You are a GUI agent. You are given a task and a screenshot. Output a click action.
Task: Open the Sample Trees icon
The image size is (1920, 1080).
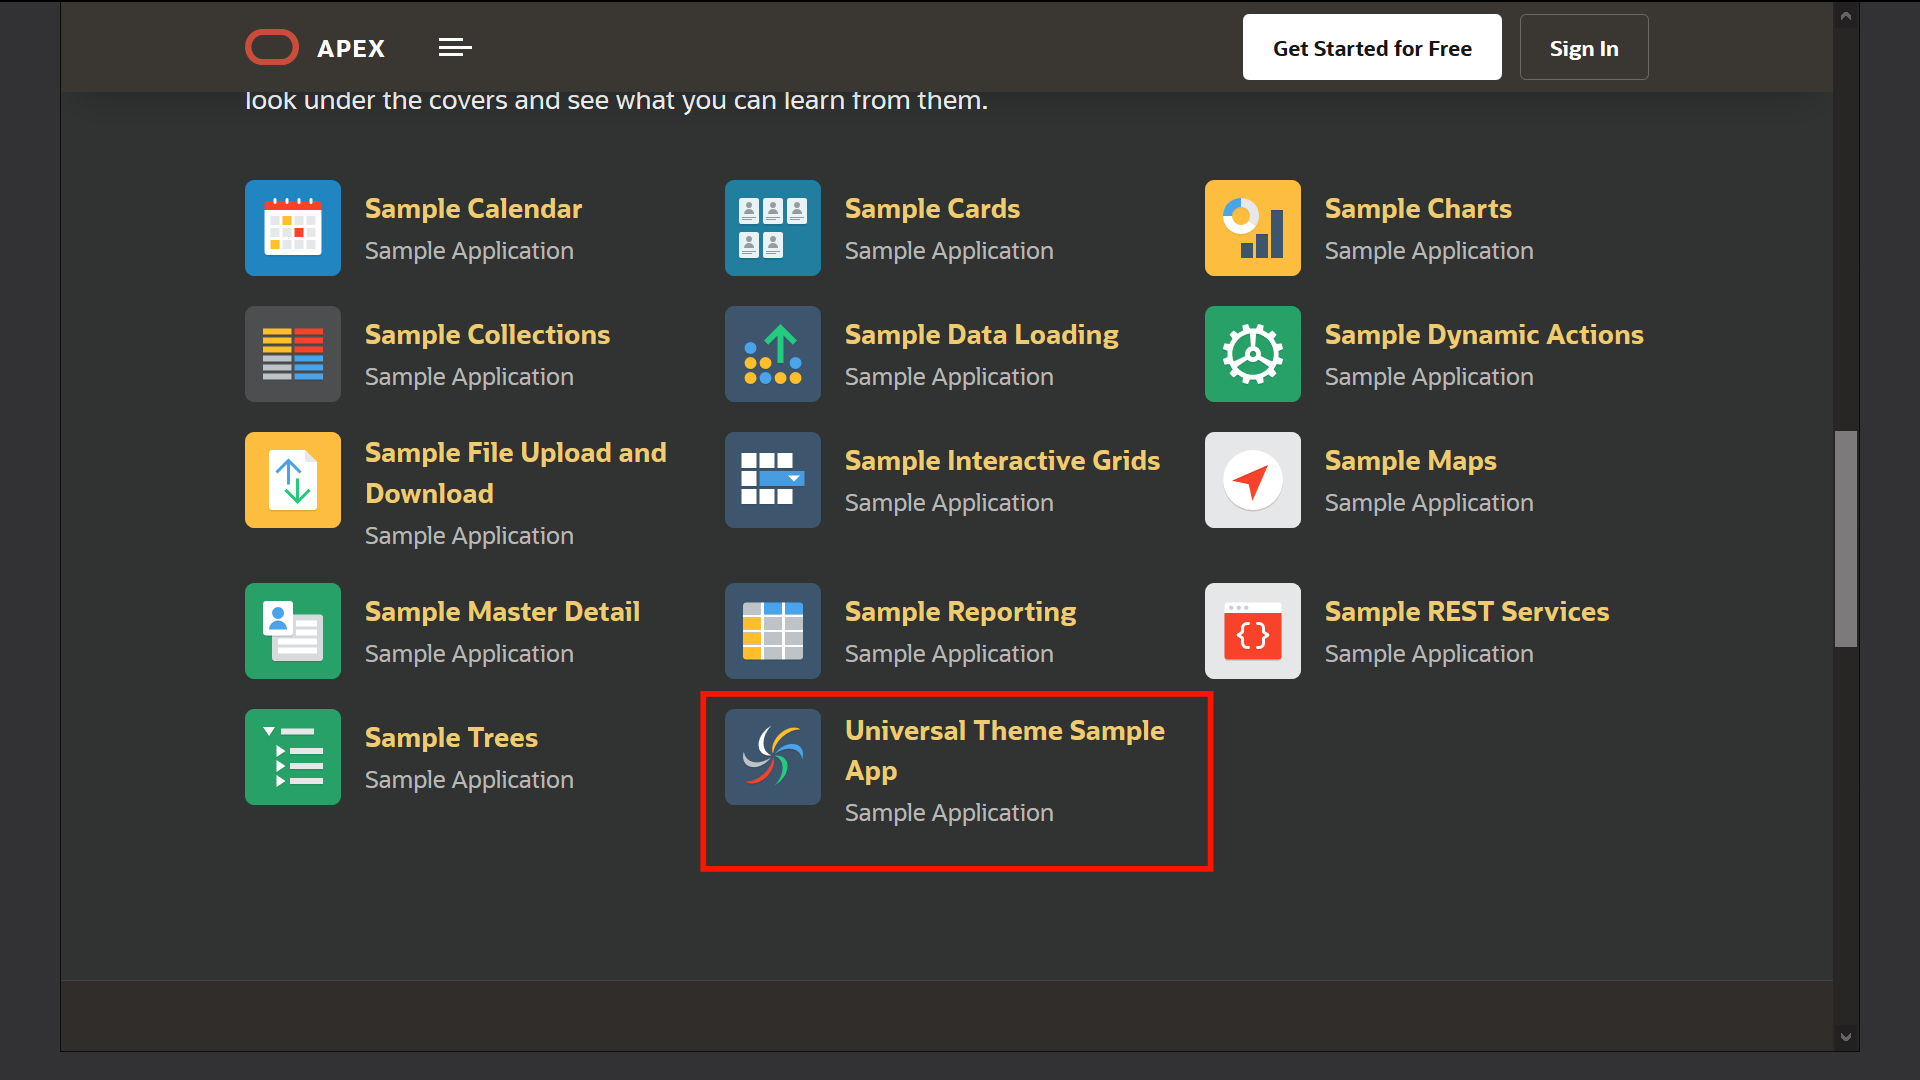[x=292, y=757]
